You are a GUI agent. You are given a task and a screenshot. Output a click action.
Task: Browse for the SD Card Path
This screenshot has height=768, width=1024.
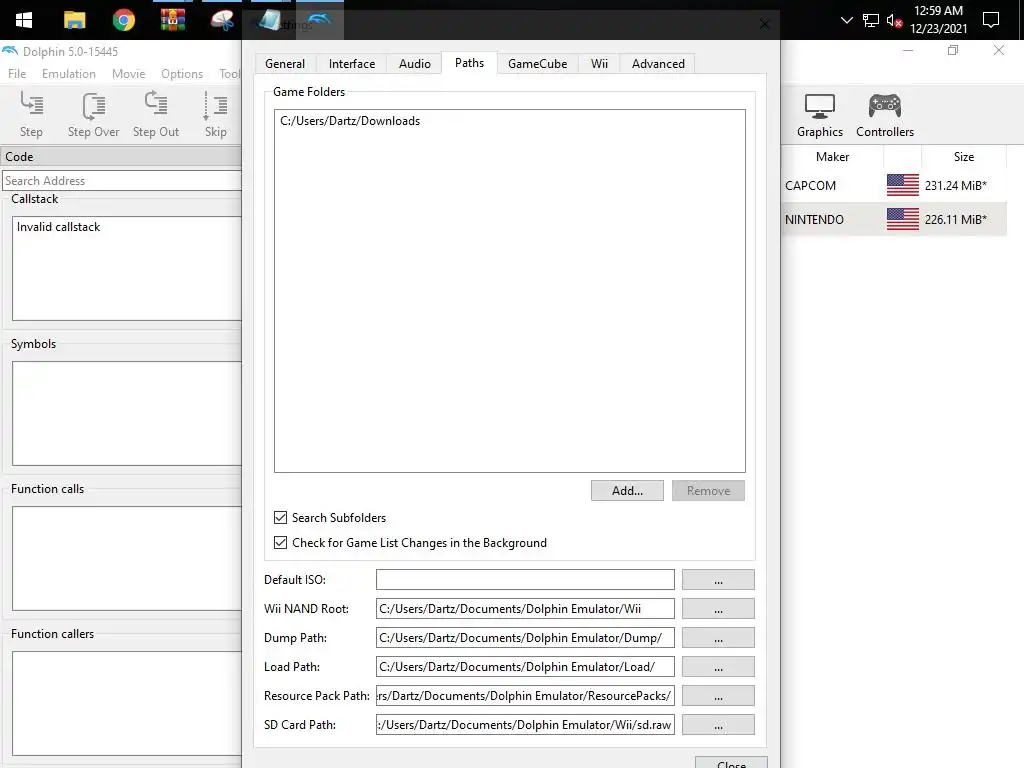pos(718,724)
